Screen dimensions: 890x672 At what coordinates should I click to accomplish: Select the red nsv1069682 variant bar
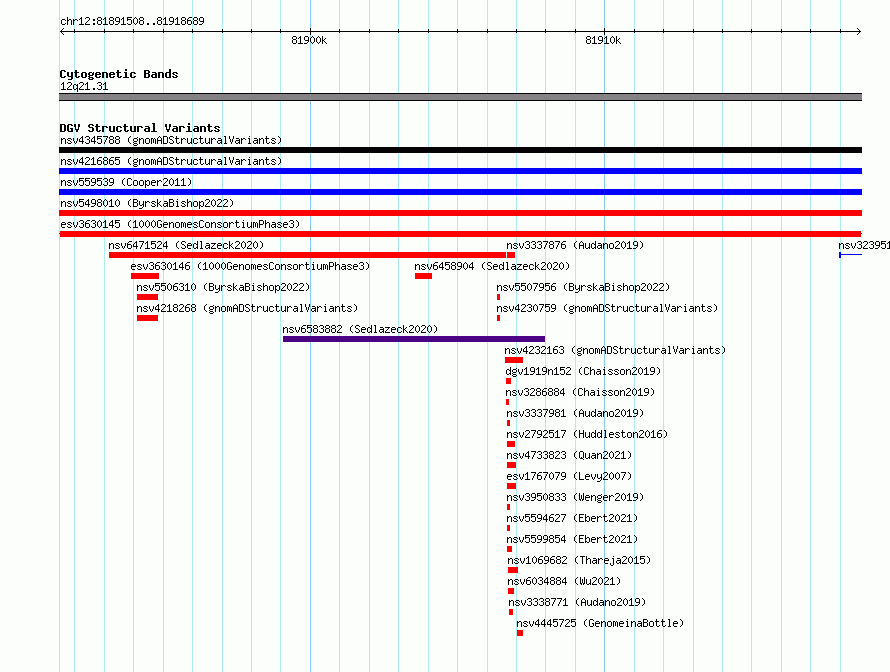pos(513,570)
